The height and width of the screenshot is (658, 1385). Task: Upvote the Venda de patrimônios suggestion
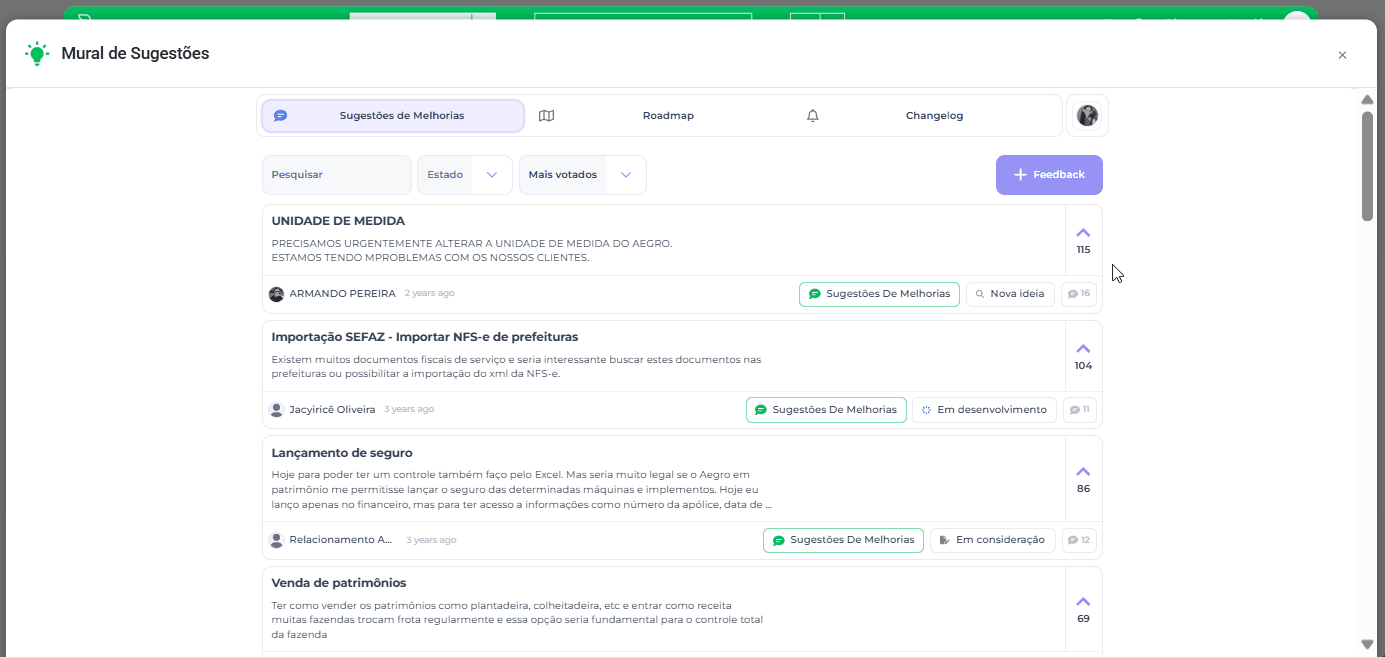[x=1083, y=601]
